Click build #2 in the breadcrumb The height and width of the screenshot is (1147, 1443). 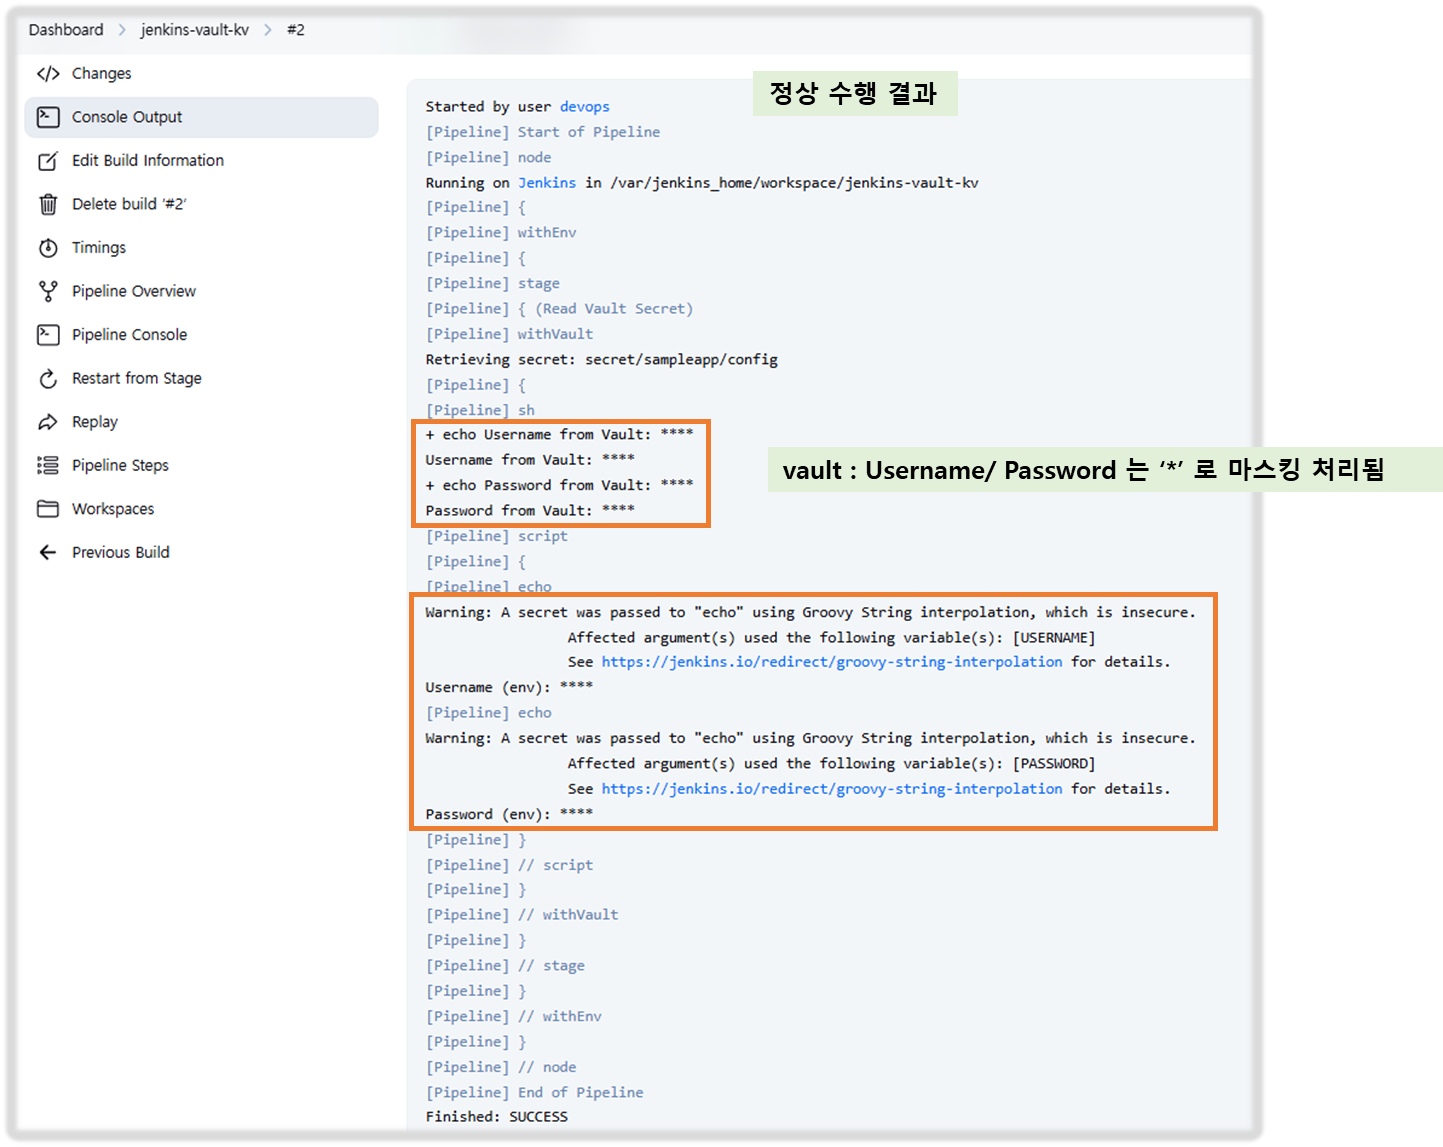click(x=296, y=30)
